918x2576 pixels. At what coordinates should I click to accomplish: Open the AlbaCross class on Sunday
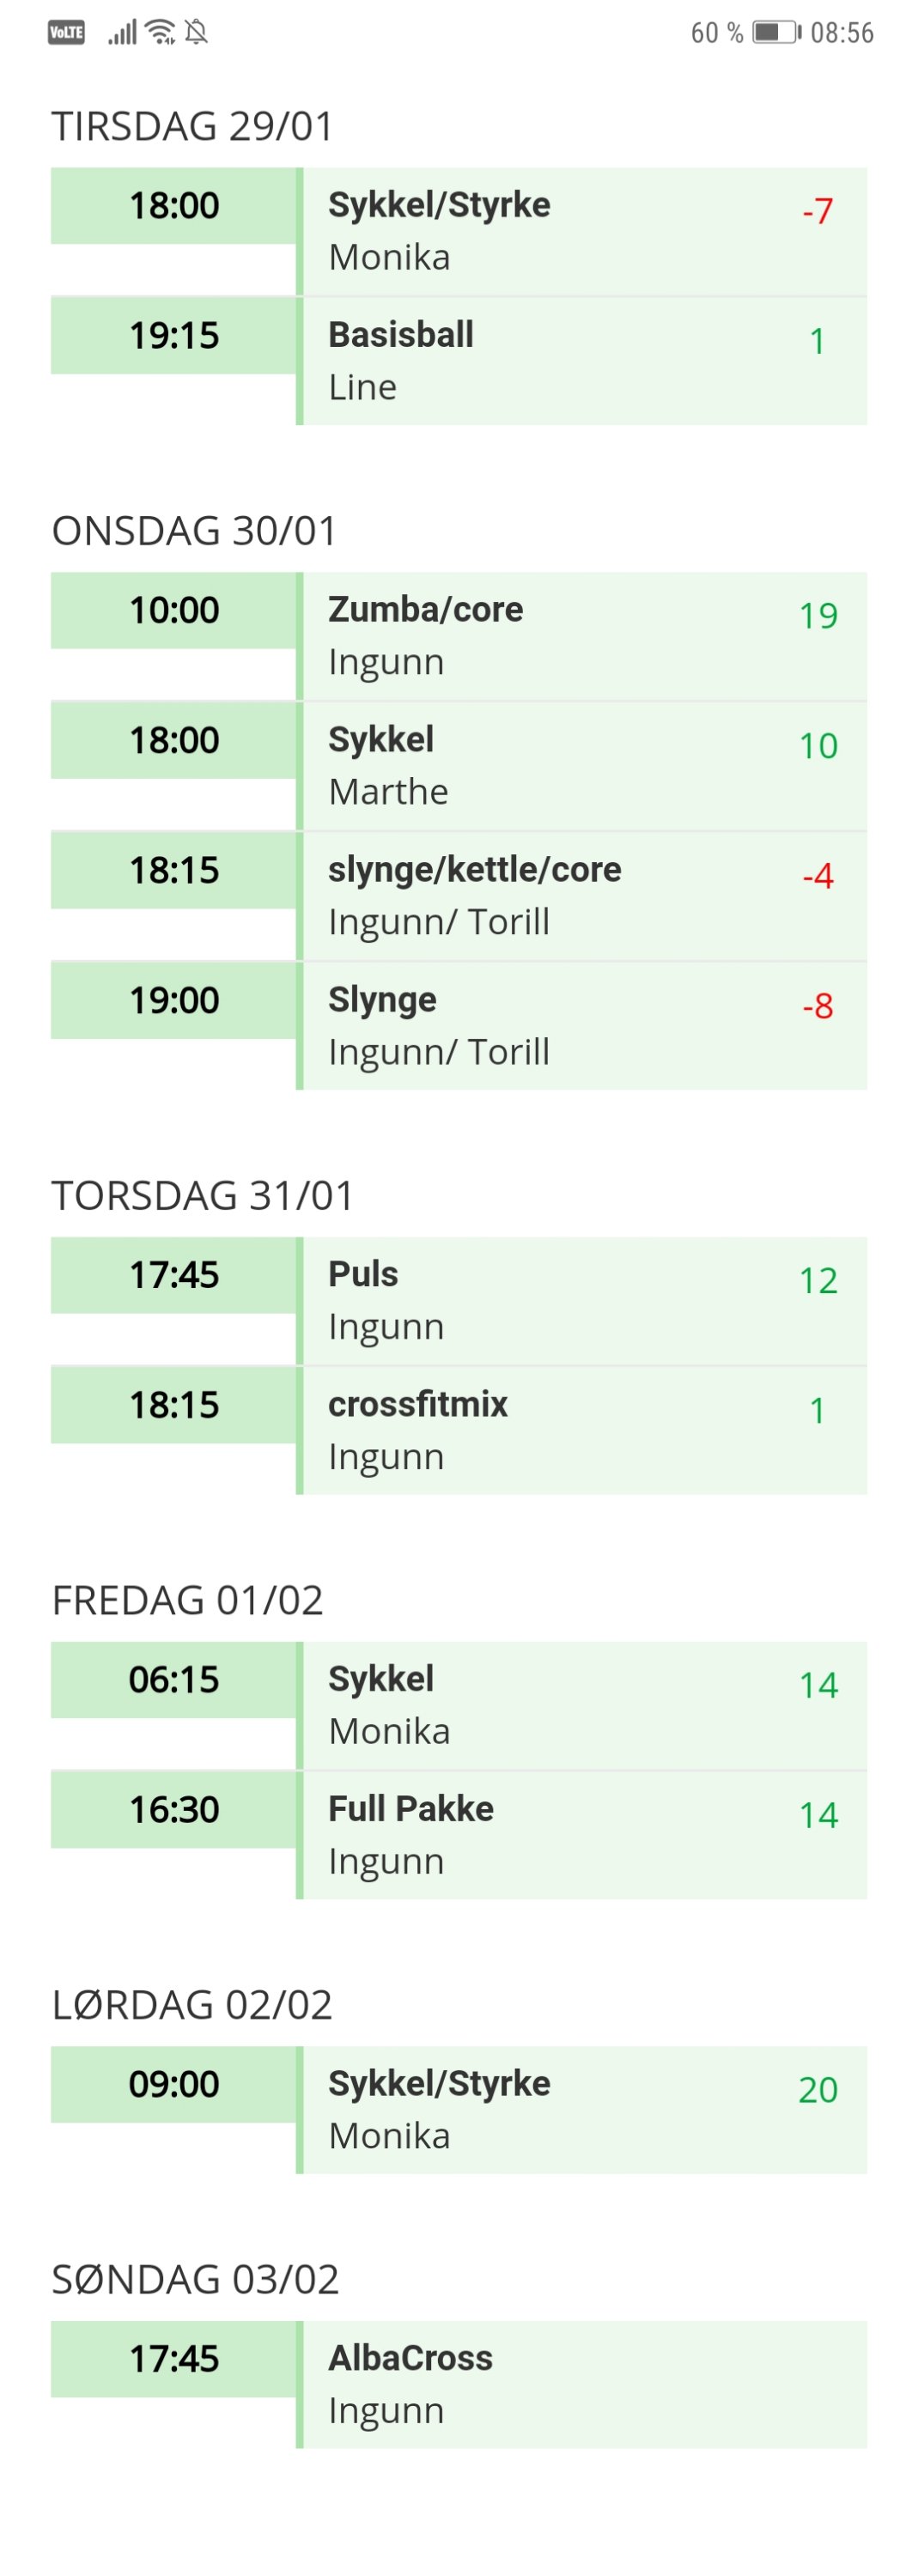coord(560,2385)
